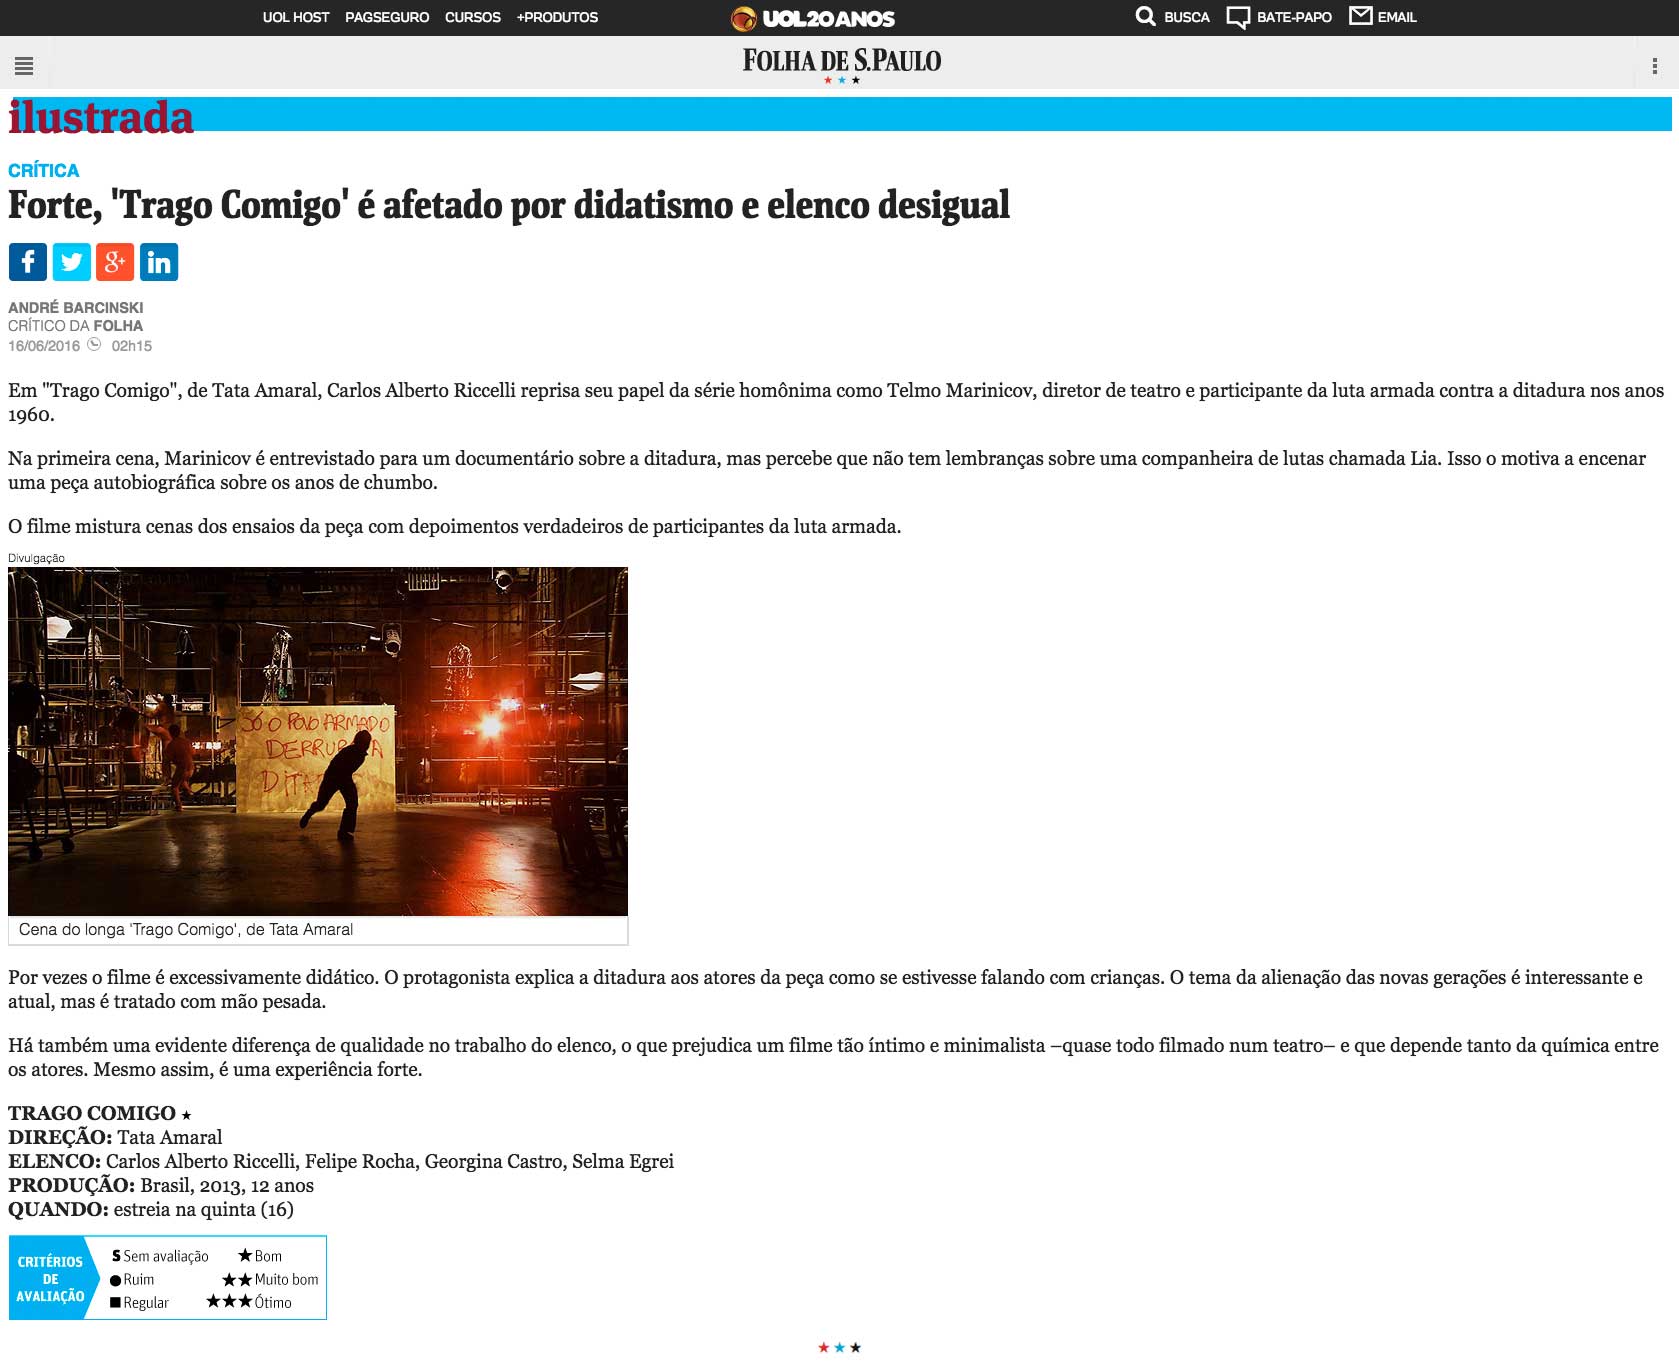The width and height of the screenshot is (1679, 1363).
Task: Click the three stars at page bottom
Action: [x=840, y=1348]
